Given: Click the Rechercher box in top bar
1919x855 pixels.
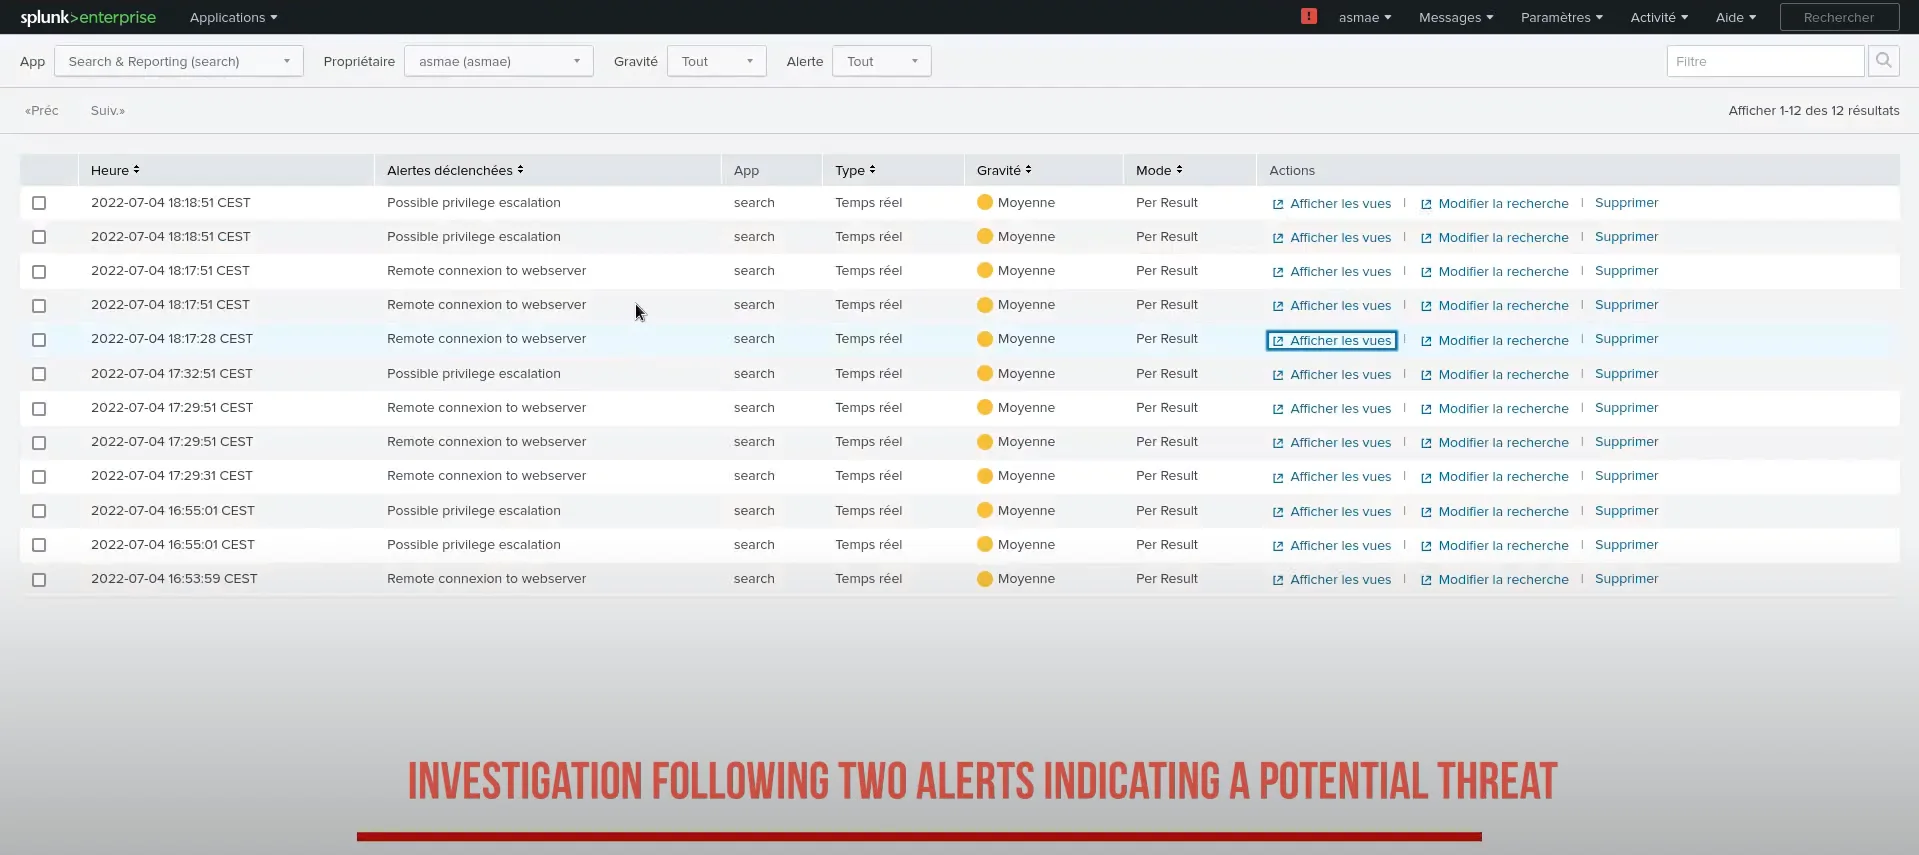Looking at the screenshot, I should (x=1838, y=17).
